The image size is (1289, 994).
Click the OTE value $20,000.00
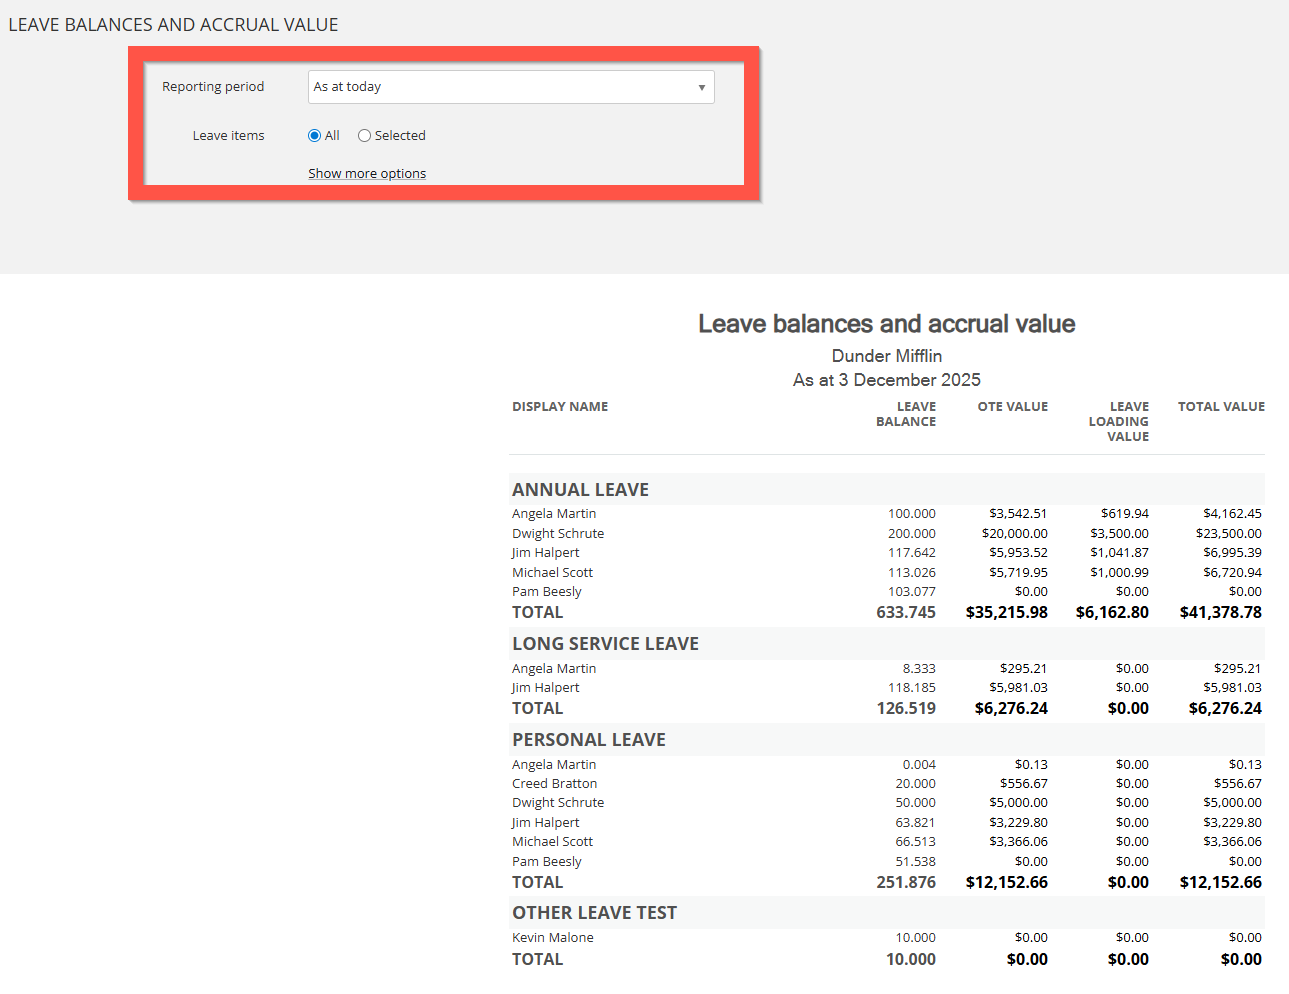[1014, 534]
